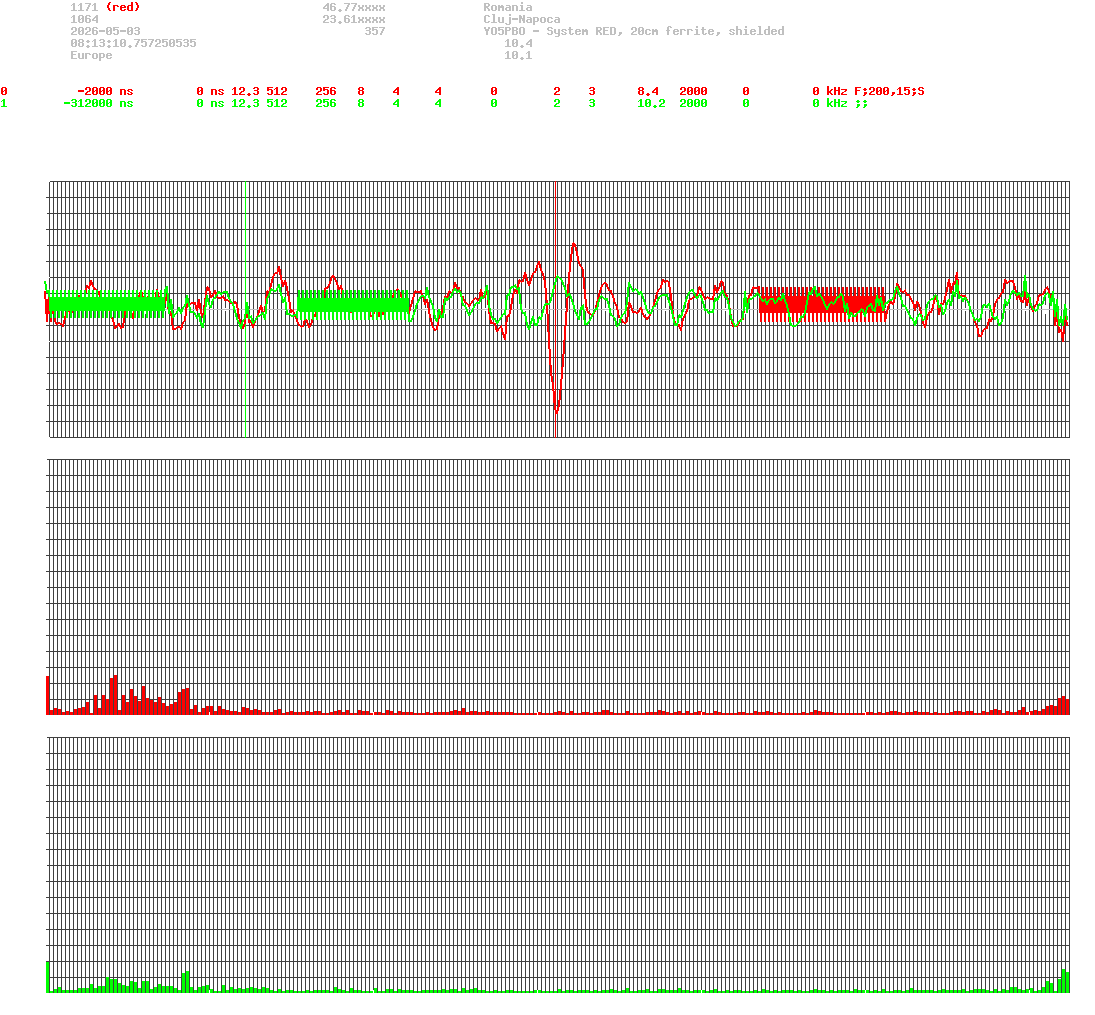Click the Cluj-Napoca city label
The image size is (1095, 1015).
522,19
